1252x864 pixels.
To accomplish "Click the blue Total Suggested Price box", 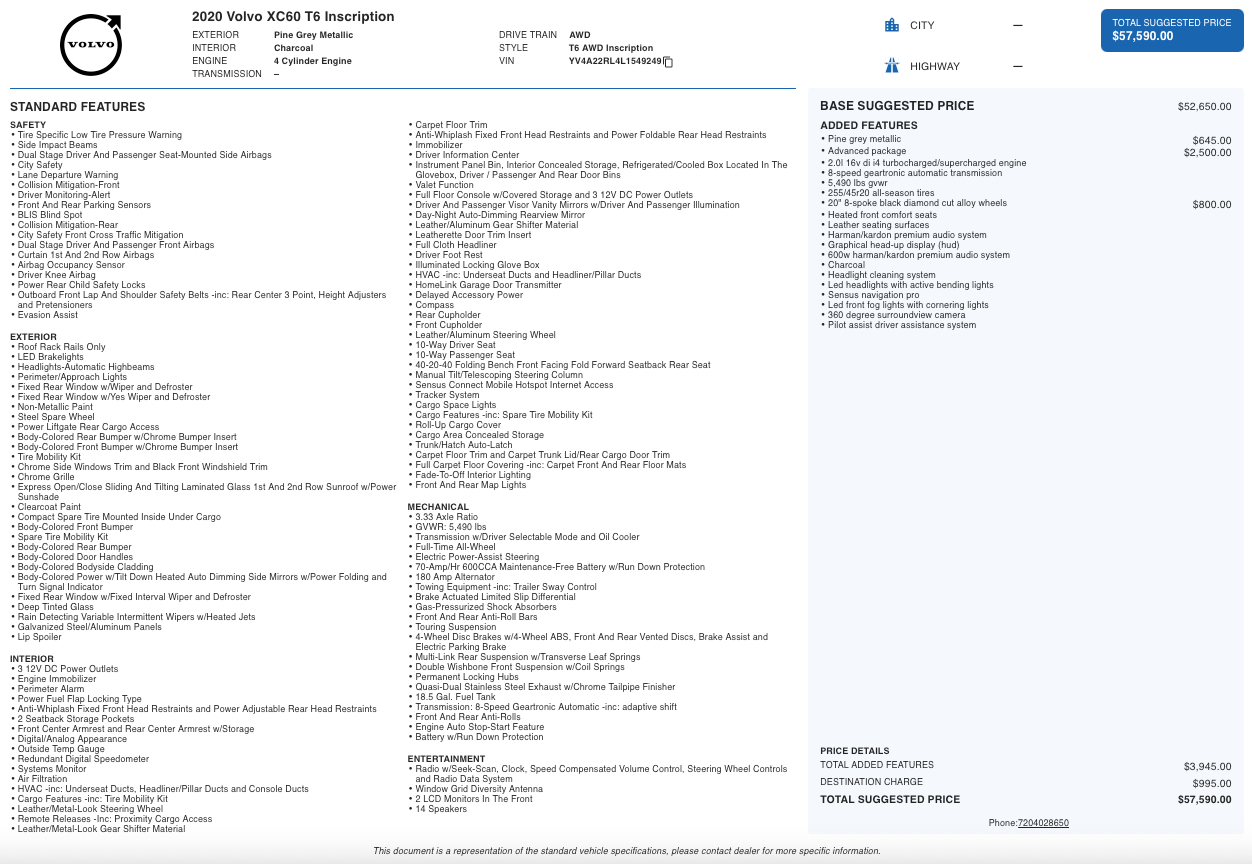I will (1171, 30).
